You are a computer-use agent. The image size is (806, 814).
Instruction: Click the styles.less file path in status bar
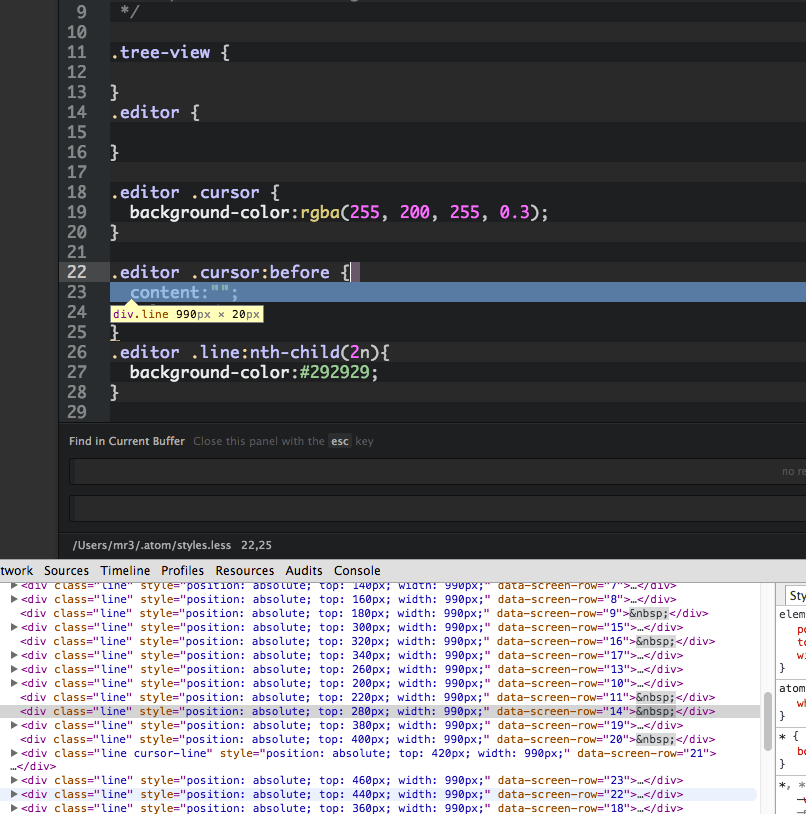click(x=152, y=546)
